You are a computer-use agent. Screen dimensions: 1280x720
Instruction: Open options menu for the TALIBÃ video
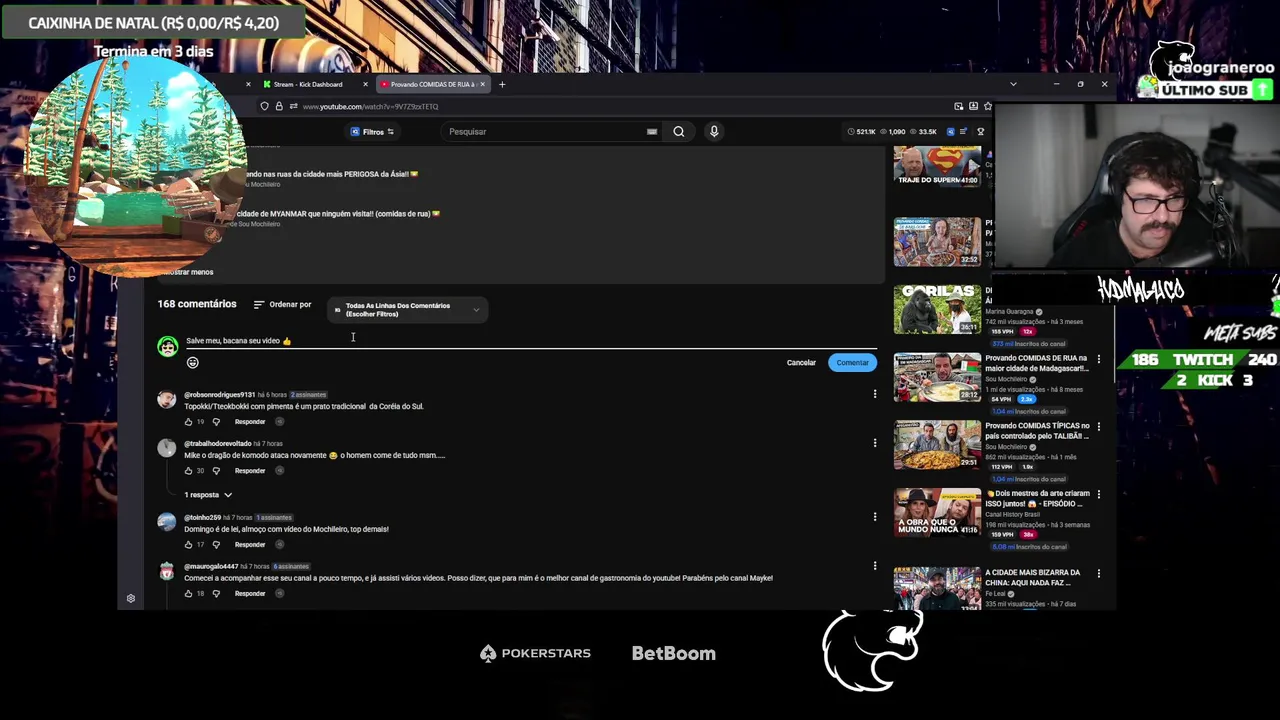coord(1099,427)
